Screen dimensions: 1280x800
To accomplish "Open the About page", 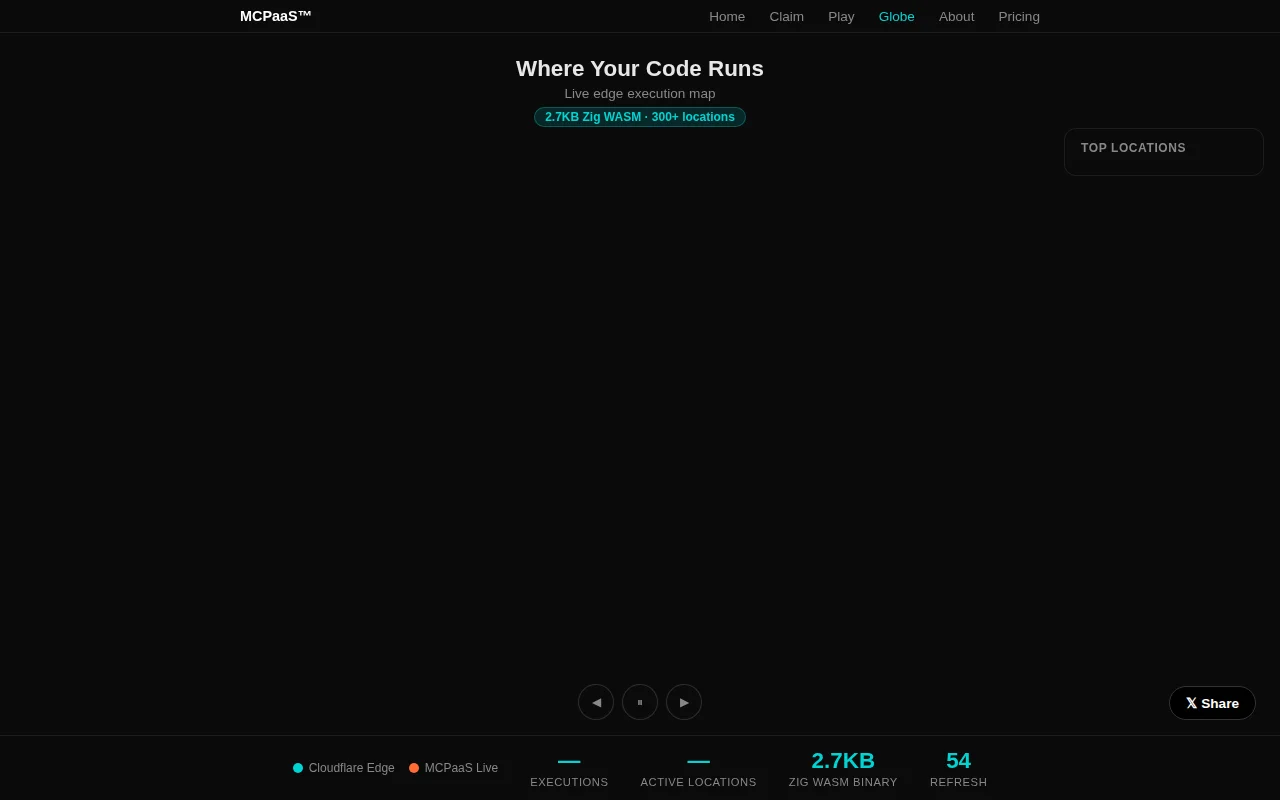I will [956, 16].
